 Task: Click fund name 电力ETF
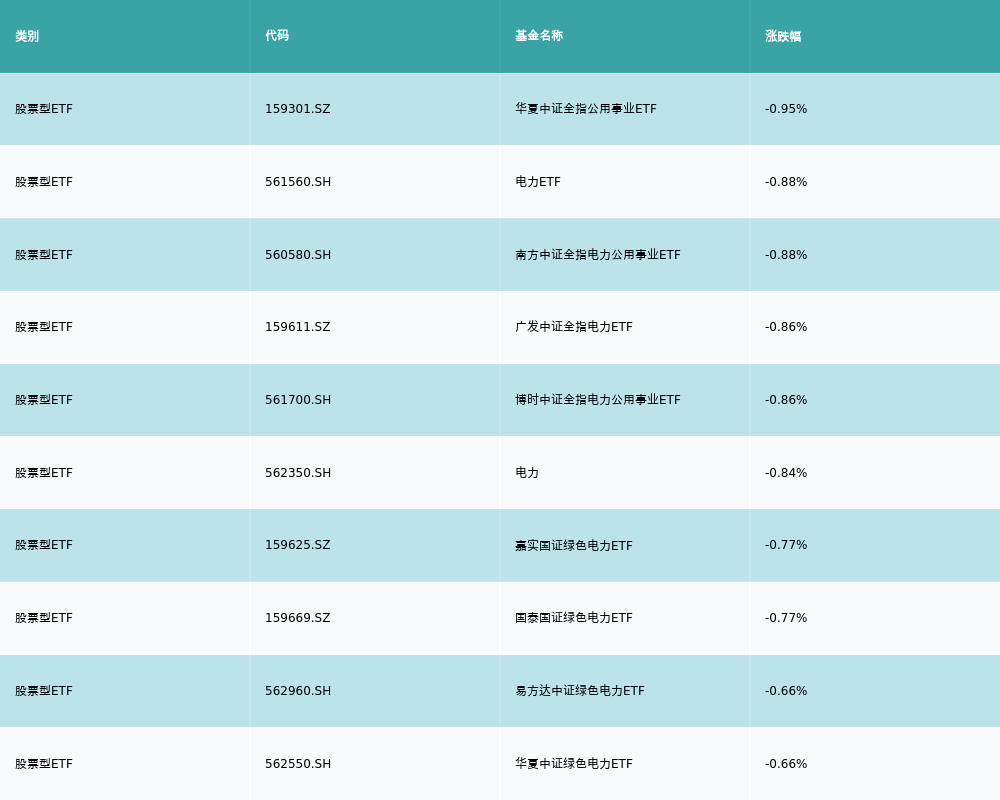tap(538, 182)
